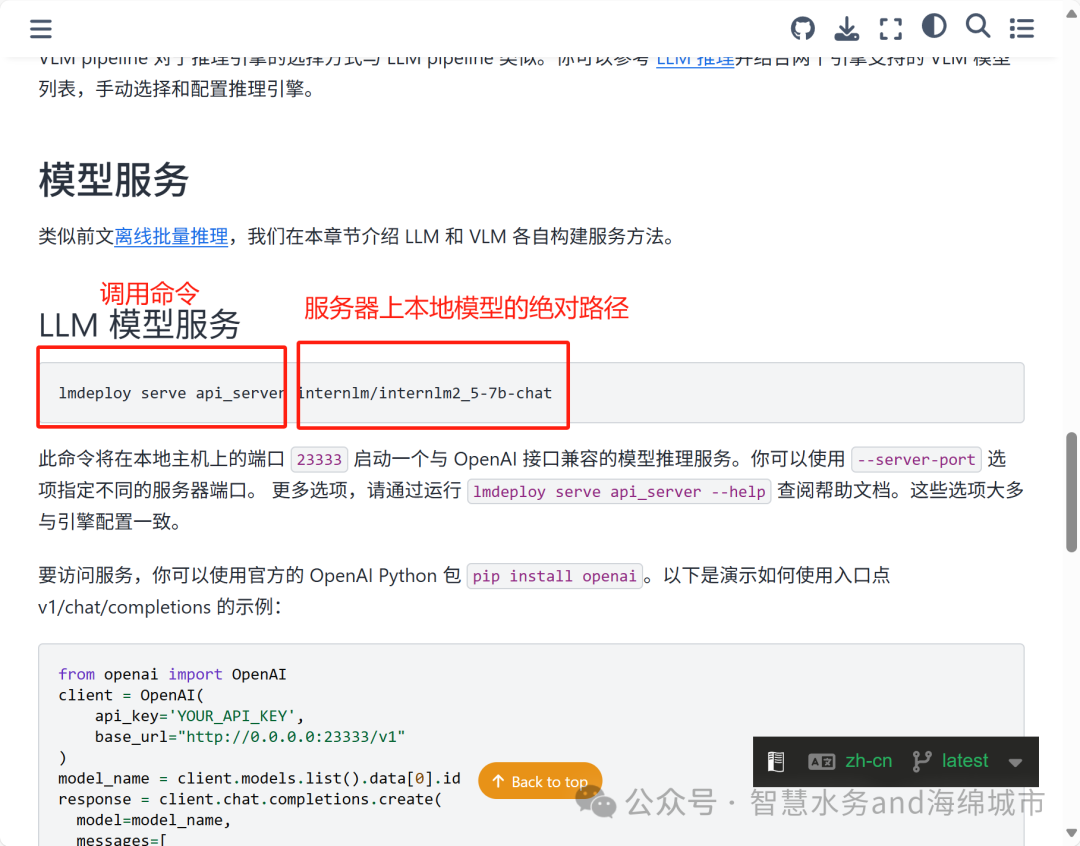
Task: Show the table of contents list icon
Action: pyautogui.click(x=1021, y=29)
